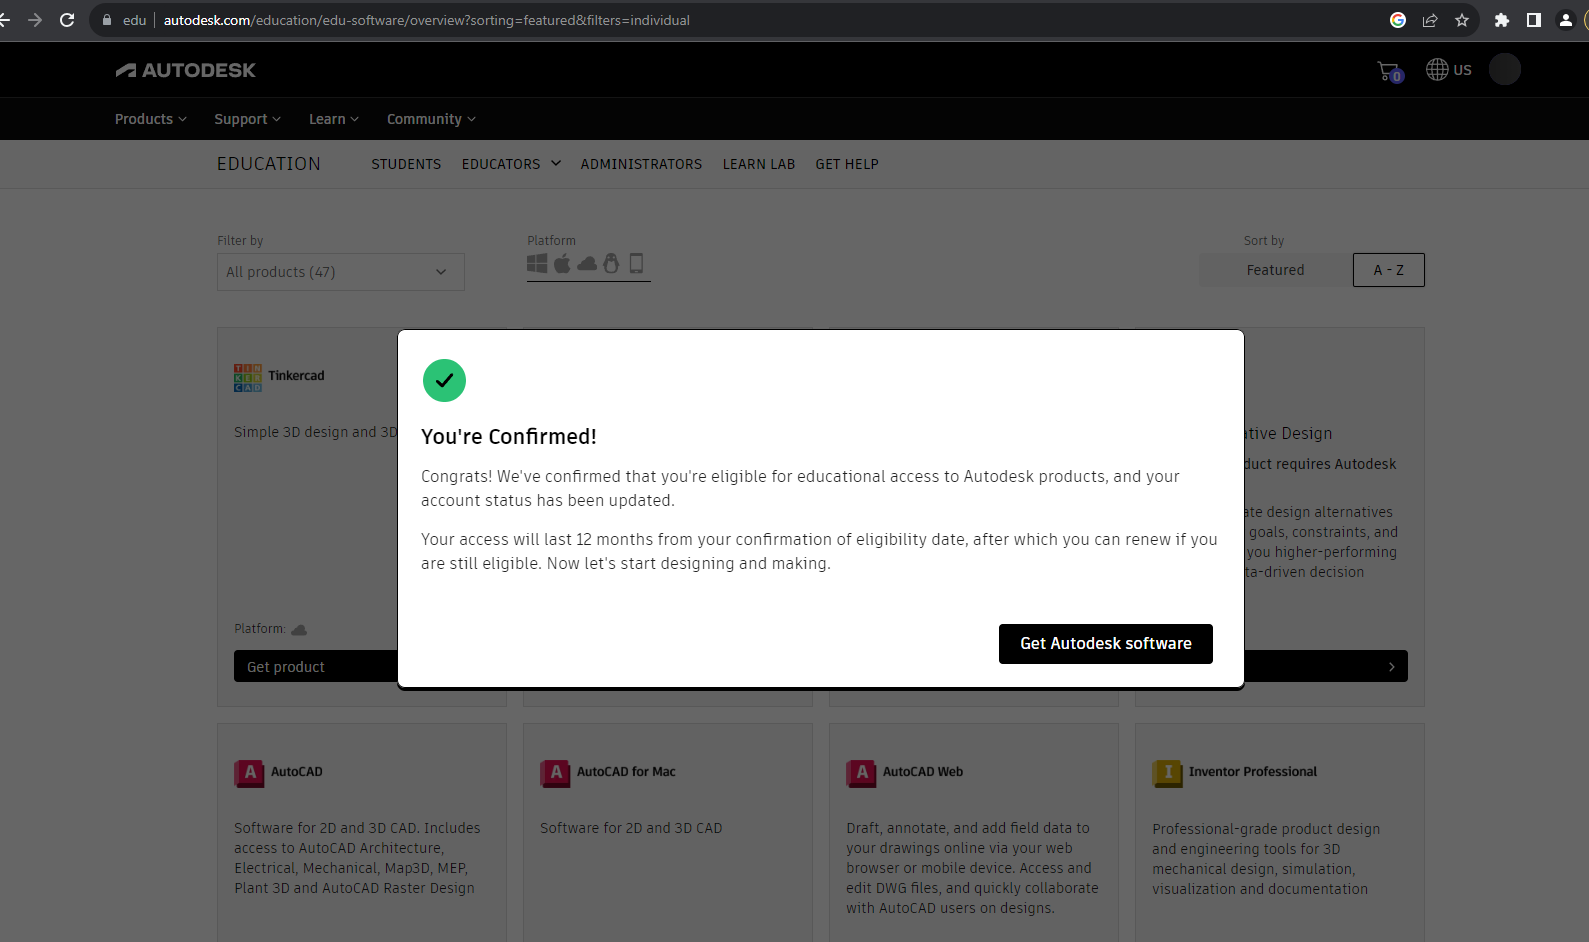The width and height of the screenshot is (1589, 942).
Task: Expand the Products menu
Action: tap(151, 119)
